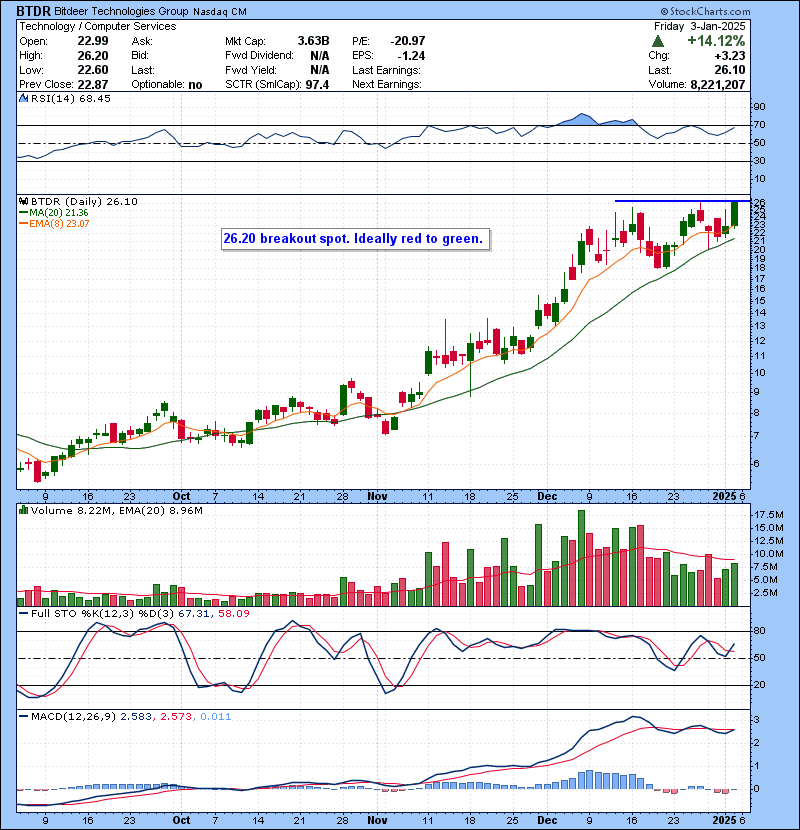Click the volume bars icon beside Volume 8.22M
Screen dimensions: 800x830
(23, 511)
